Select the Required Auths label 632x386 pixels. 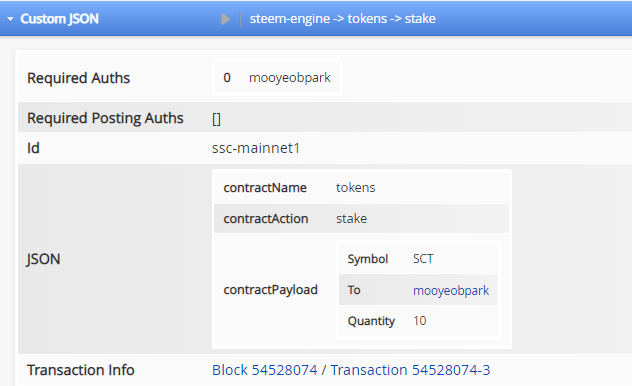tap(79, 78)
